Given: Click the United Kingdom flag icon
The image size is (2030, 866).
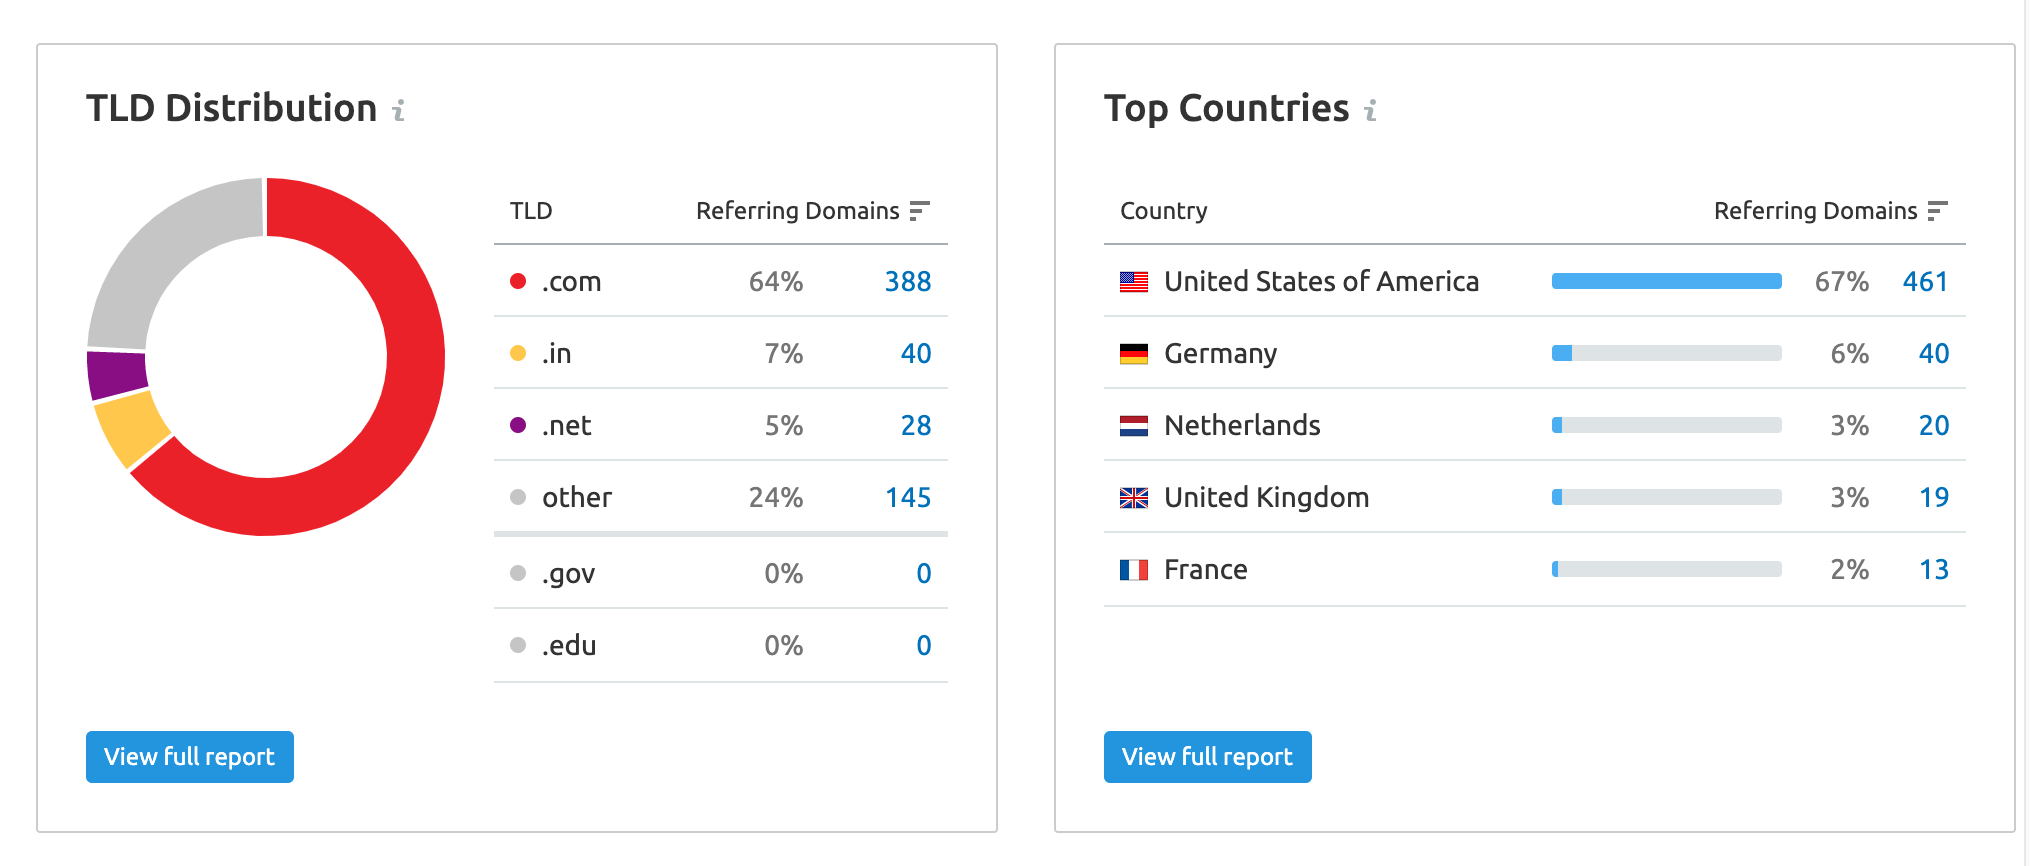Looking at the screenshot, I should click(x=1134, y=498).
